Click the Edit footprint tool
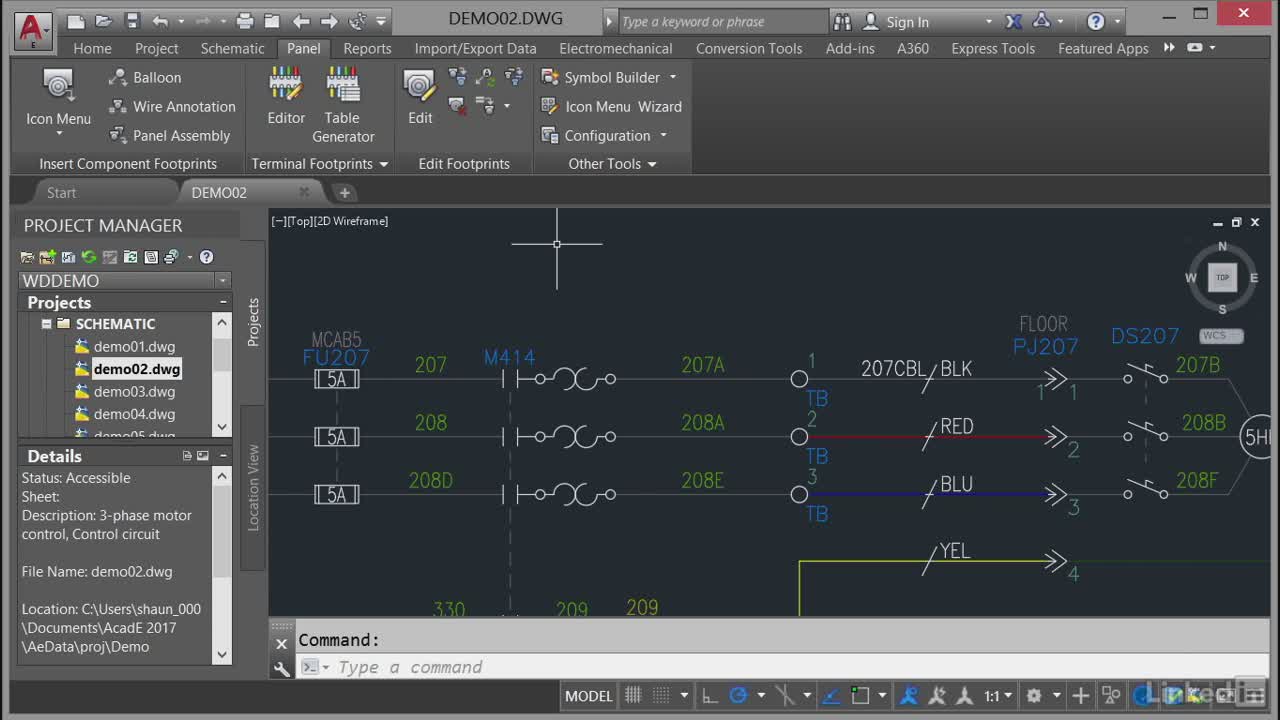The image size is (1280, 720). [420, 97]
